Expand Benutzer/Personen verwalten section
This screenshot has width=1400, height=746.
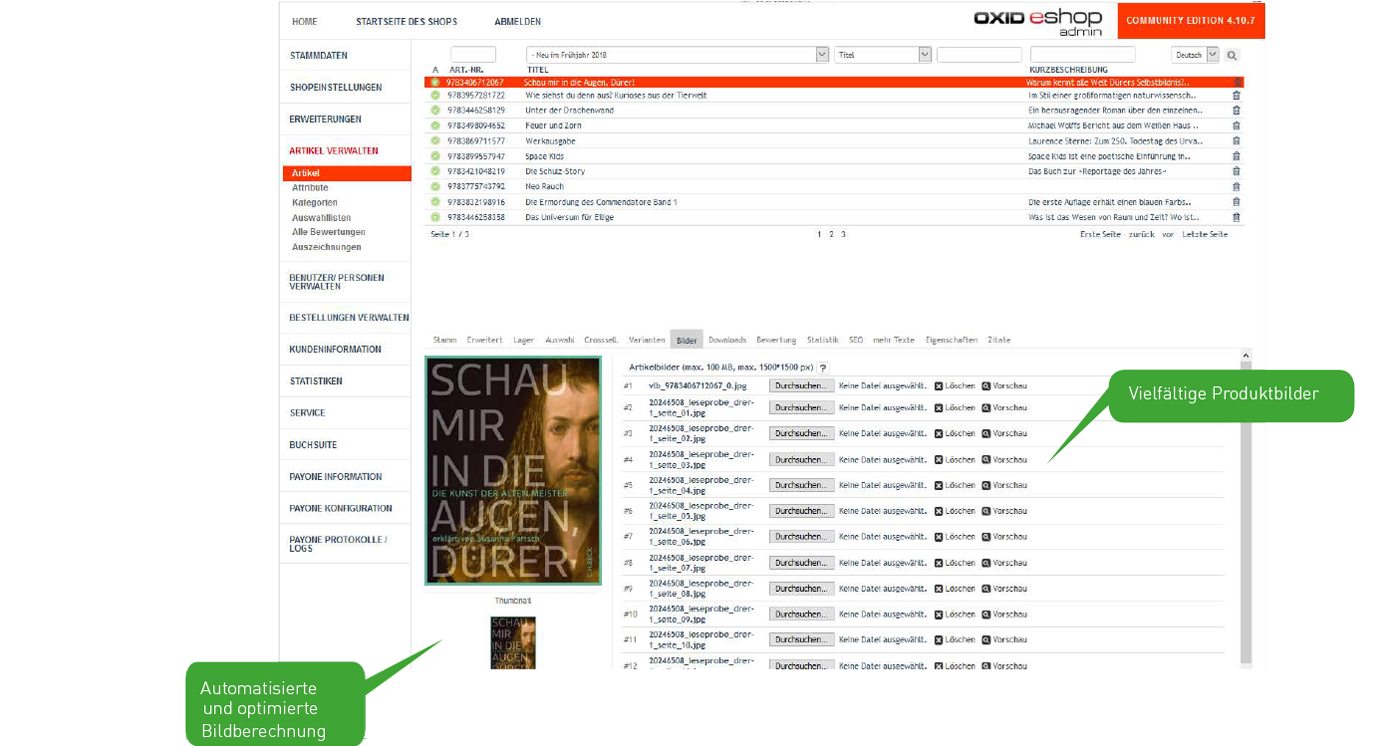pyautogui.click(x=337, y=282)
